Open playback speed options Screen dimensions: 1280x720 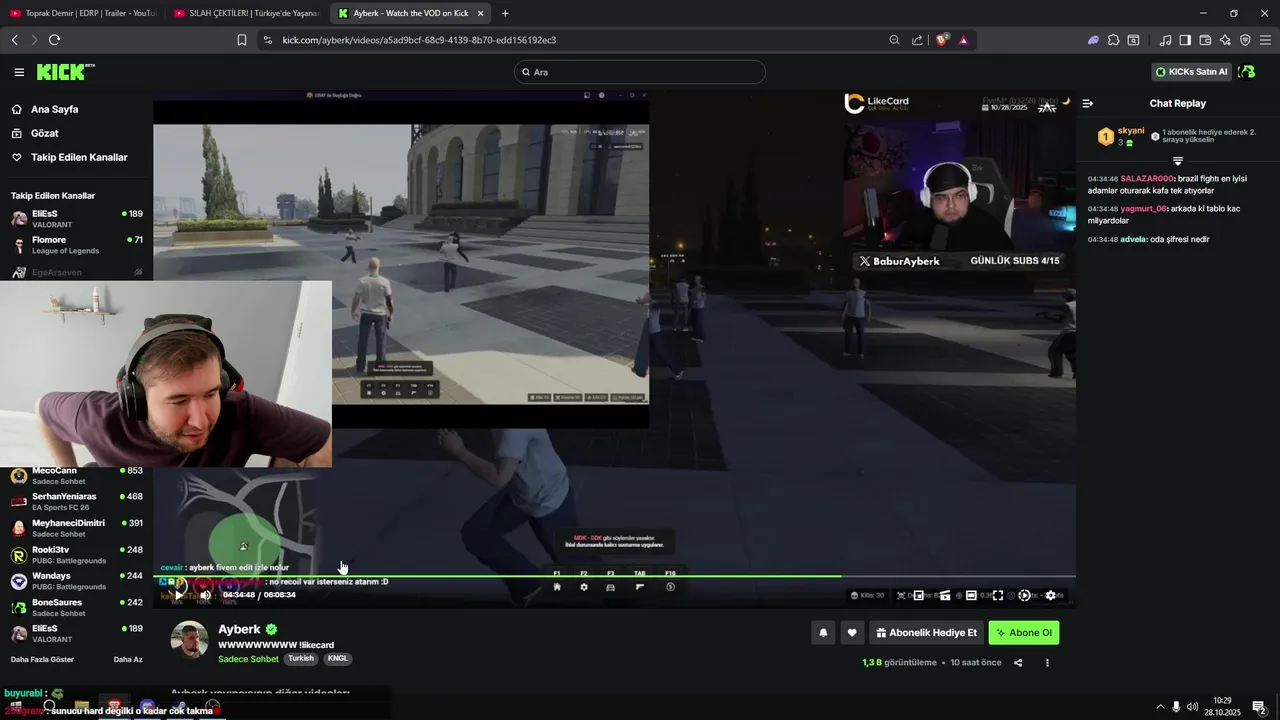point(1024,595)
